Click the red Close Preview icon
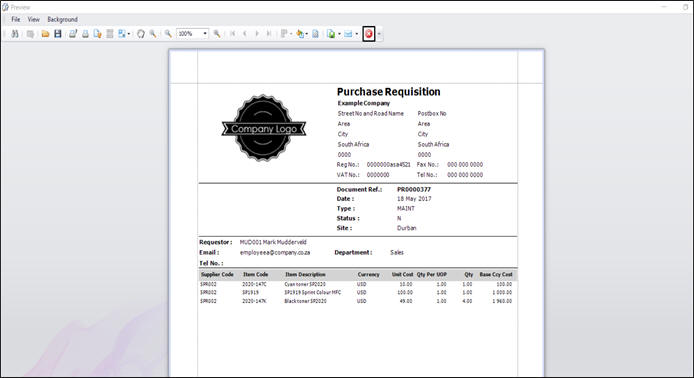 [369, 34]
